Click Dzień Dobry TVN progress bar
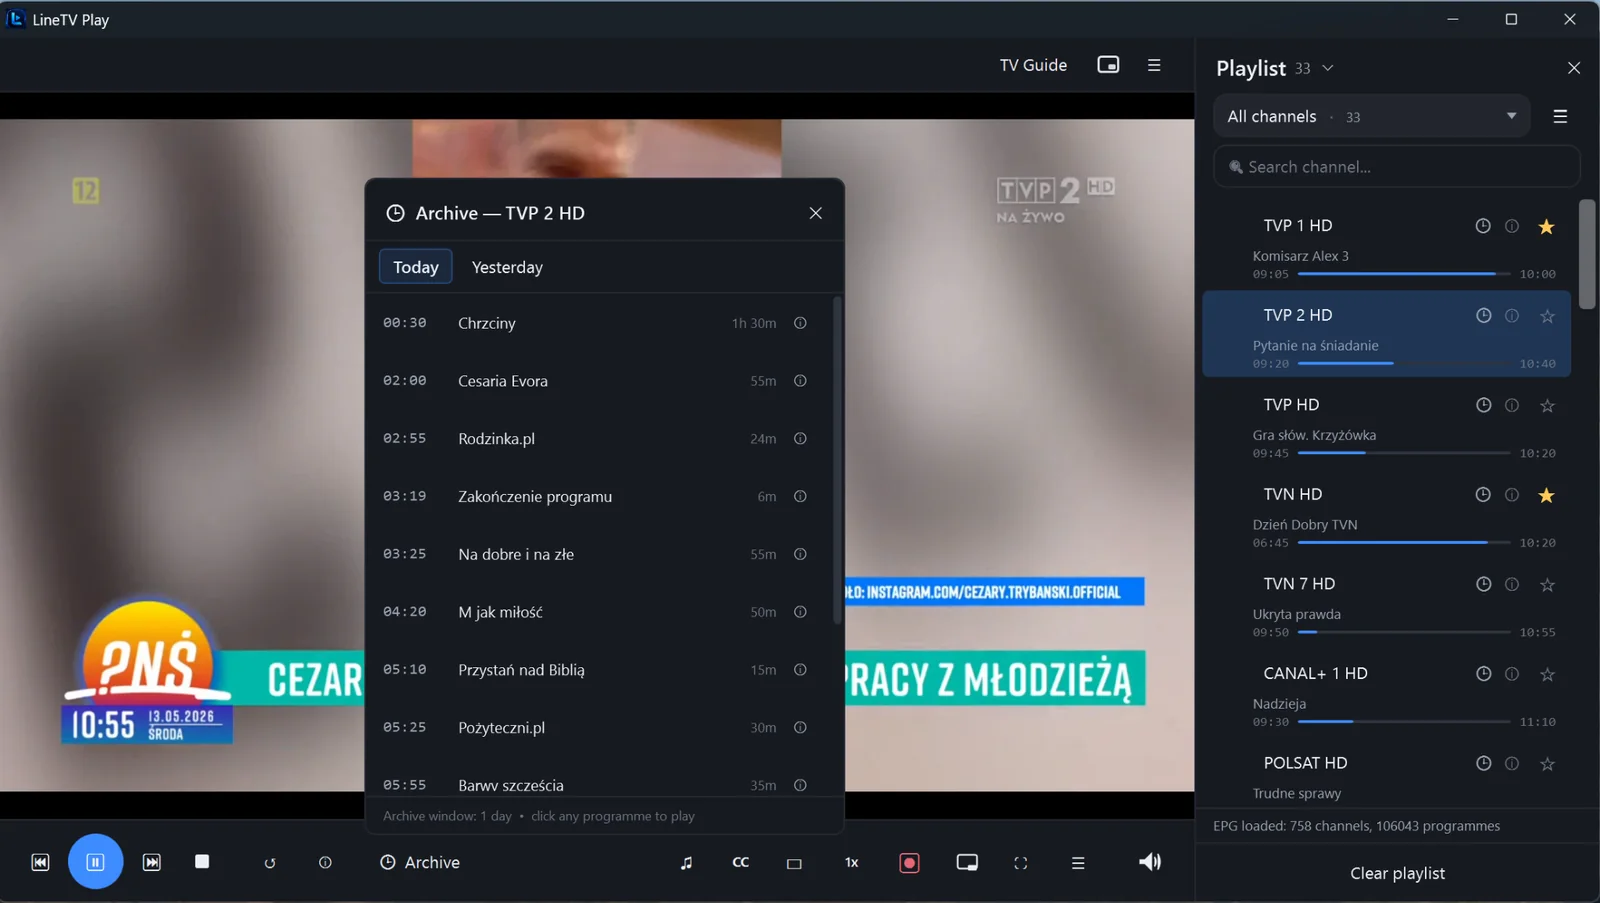 (1404, 543)
